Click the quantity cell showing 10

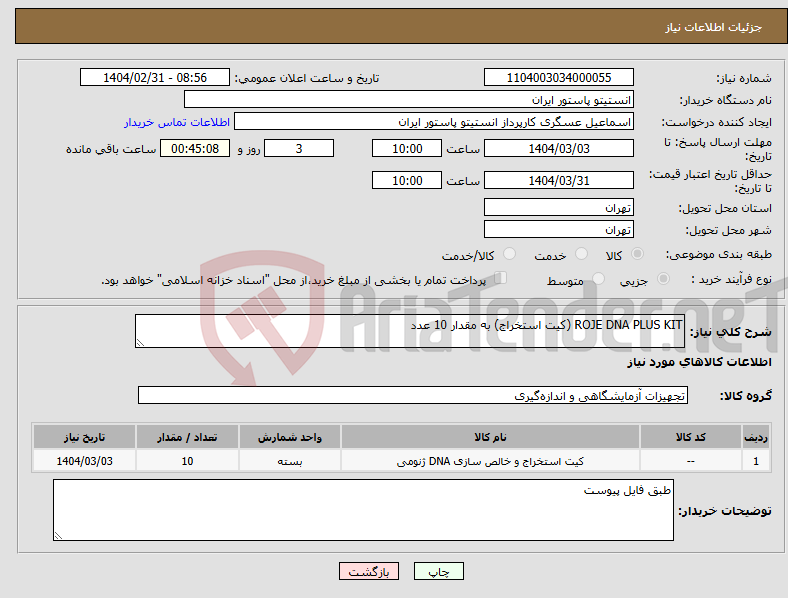pyautogui.click(x=187, y=461)
